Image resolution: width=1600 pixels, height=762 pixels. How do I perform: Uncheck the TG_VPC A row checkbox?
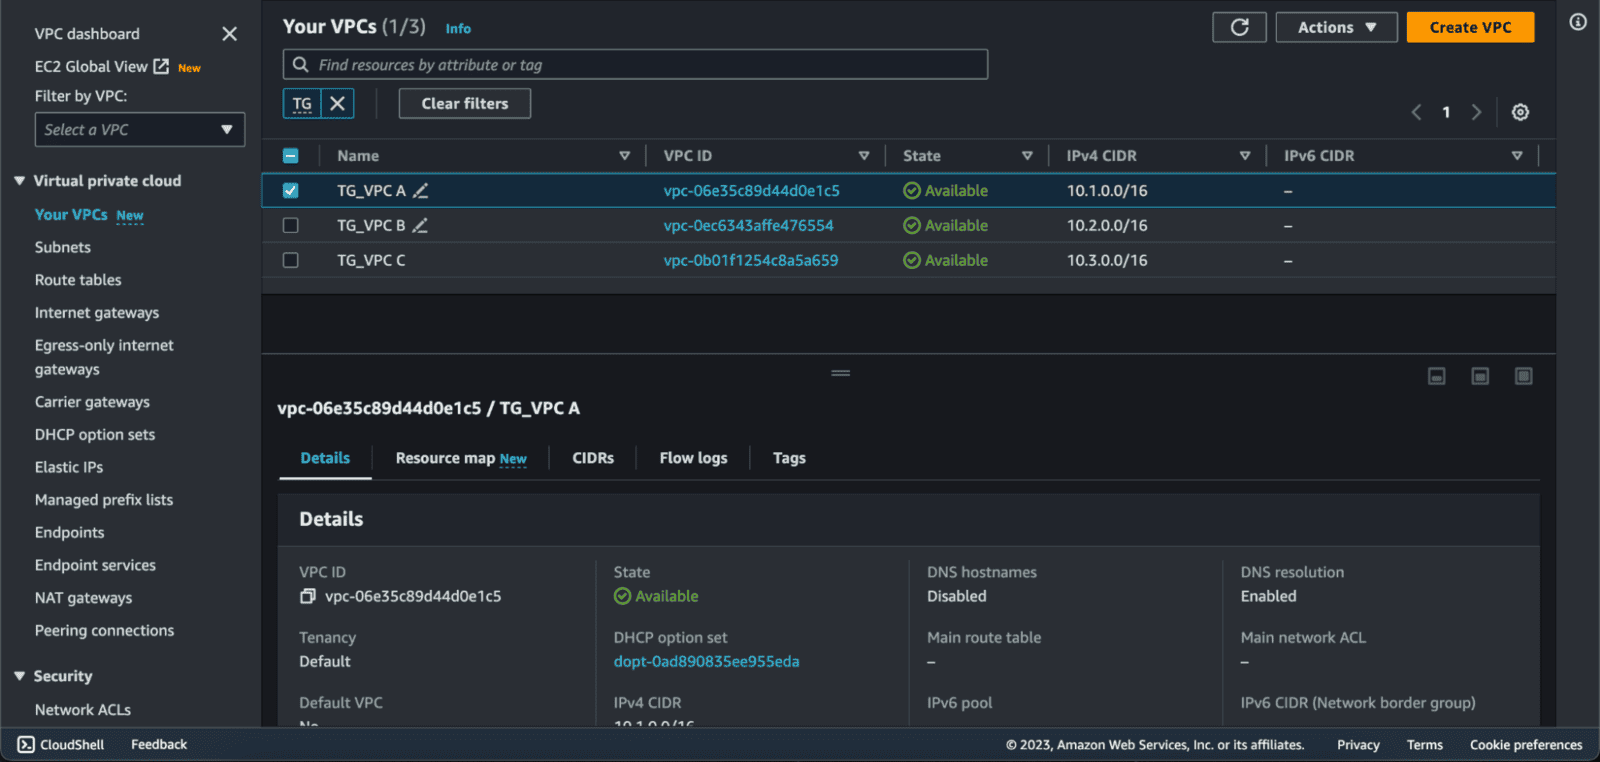point(291,191)
